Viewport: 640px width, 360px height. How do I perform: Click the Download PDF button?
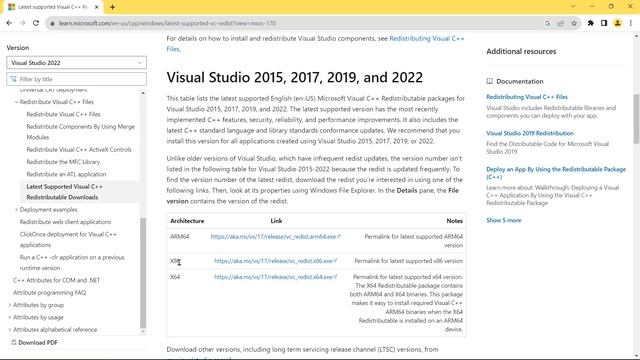coord(34,342)
